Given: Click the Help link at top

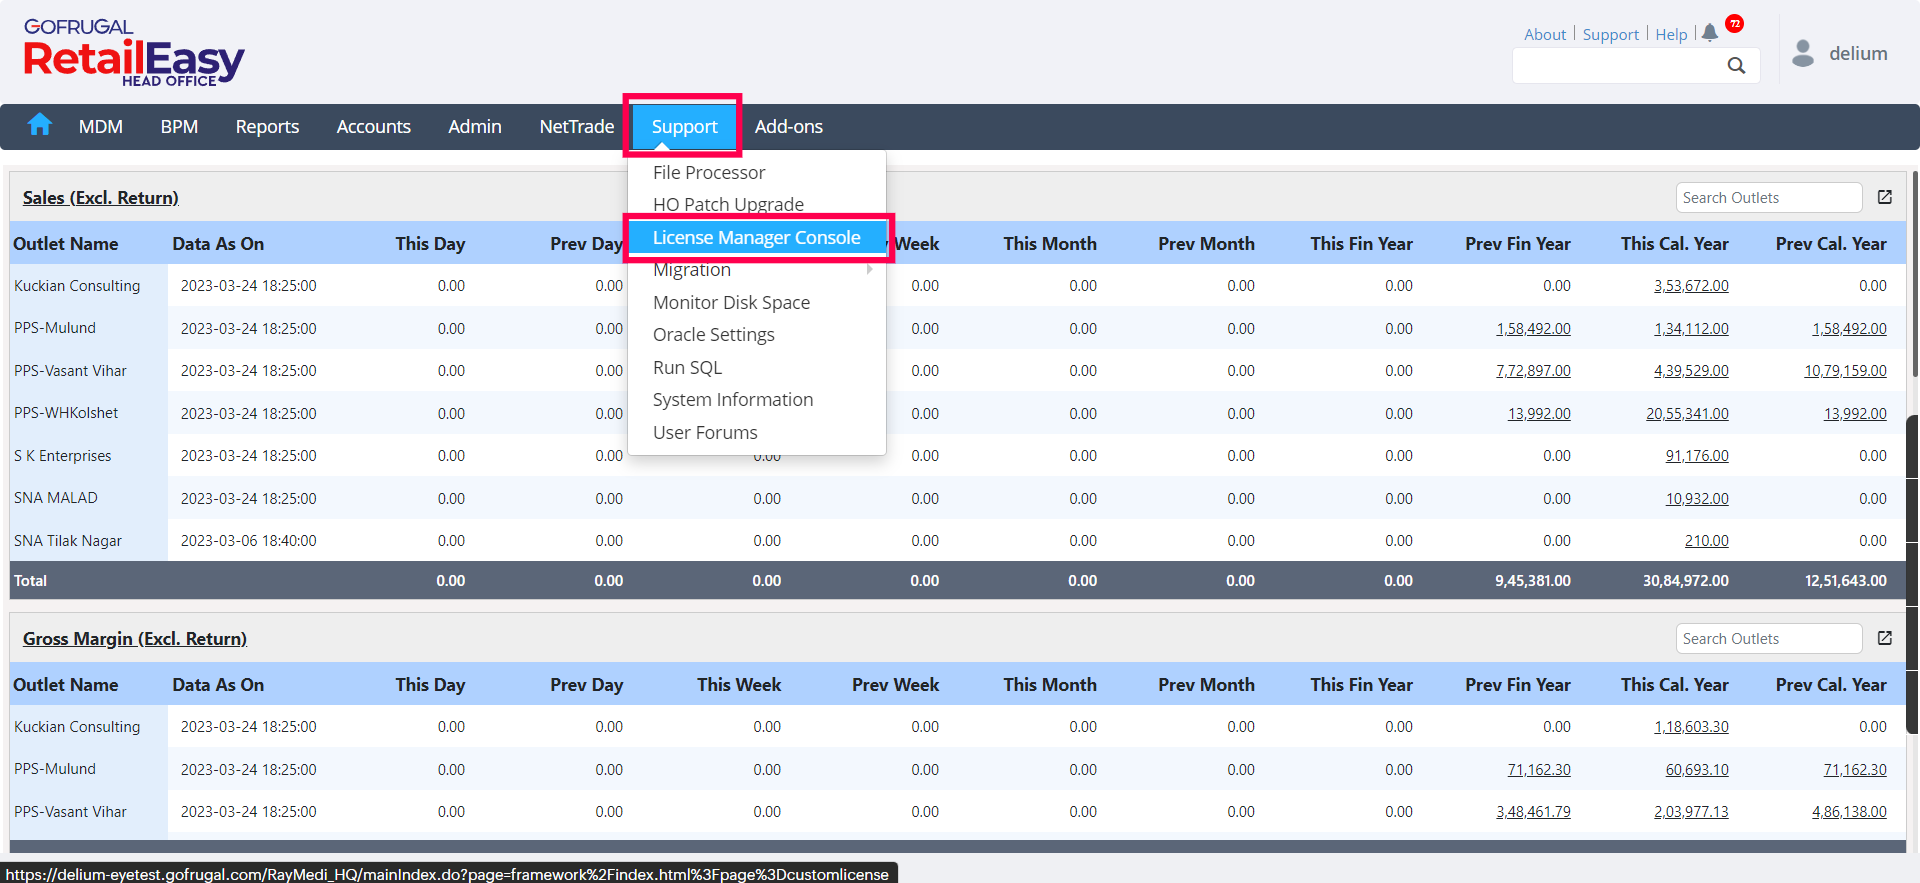Looking at the screenshot, I should click(x=1671, y=35).
